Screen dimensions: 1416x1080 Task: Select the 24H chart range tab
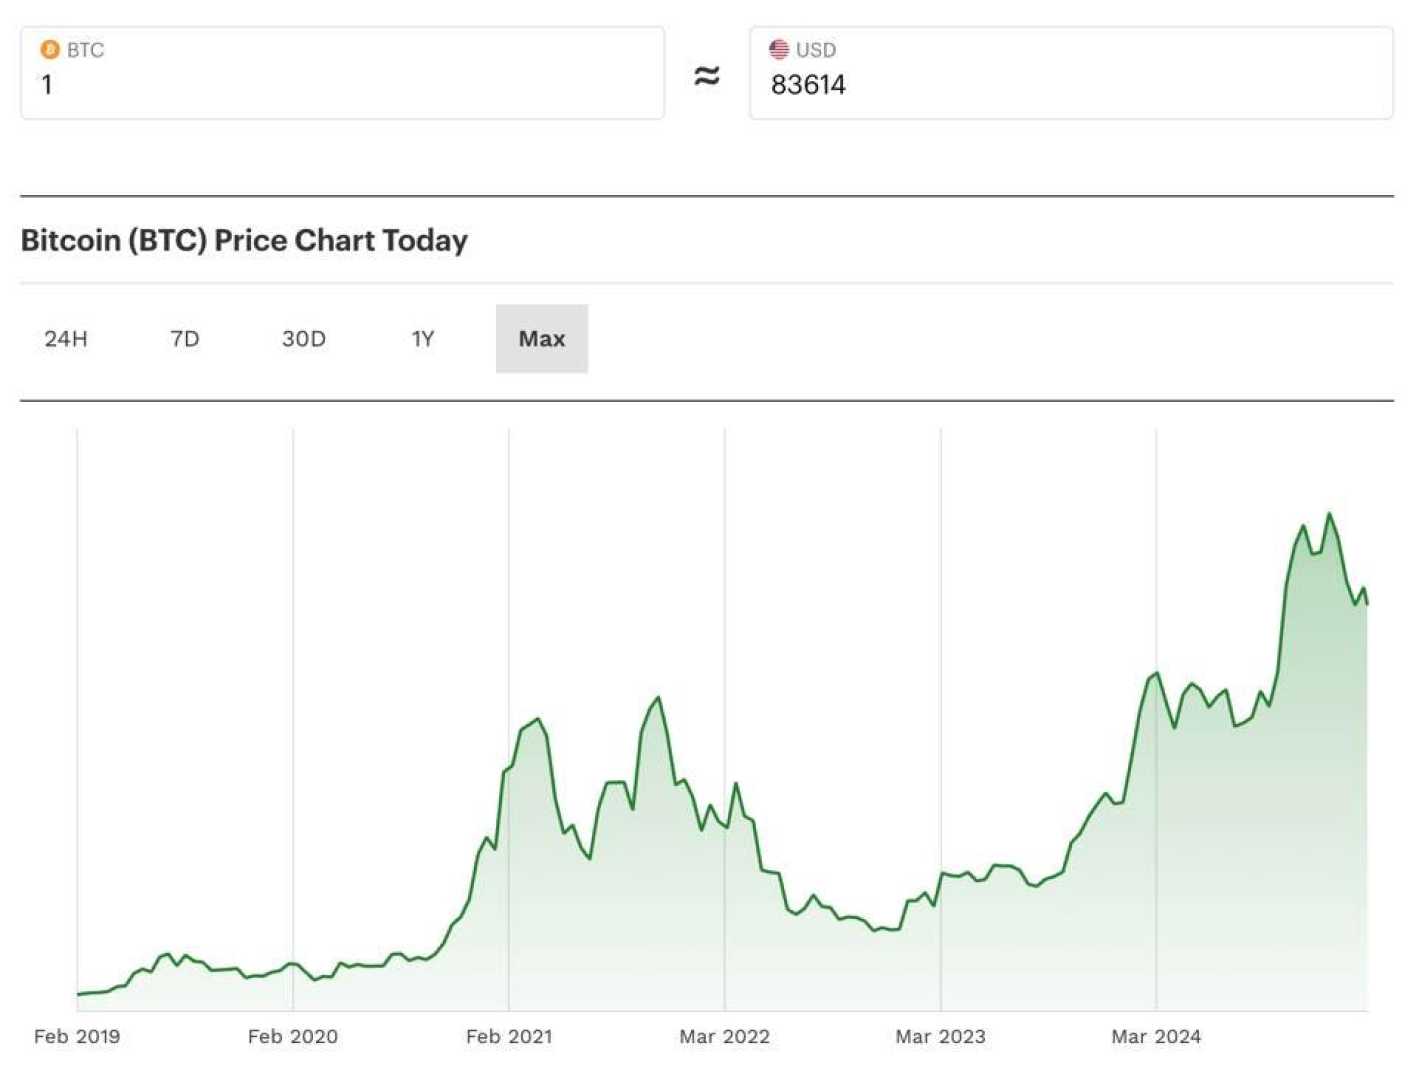66,339
